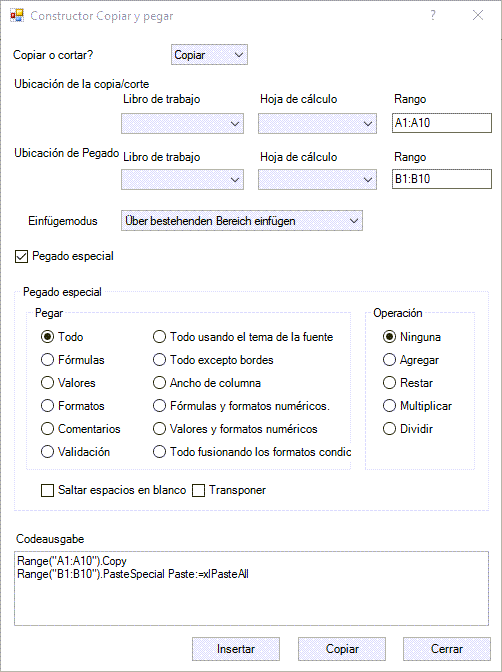Click the help question mark icon
502x672 pixels.
click(433, 15)
